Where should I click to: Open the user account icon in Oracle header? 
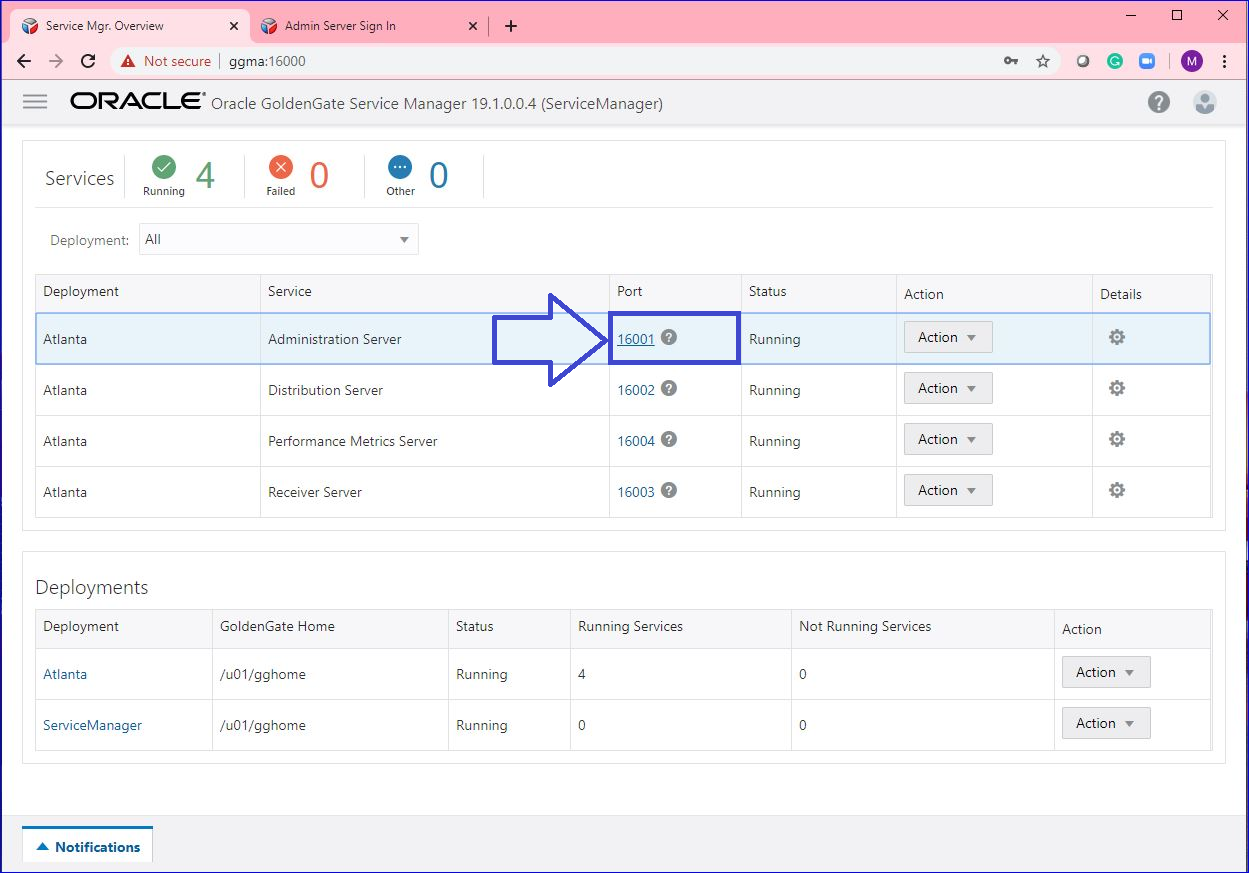click(1205, 102)
